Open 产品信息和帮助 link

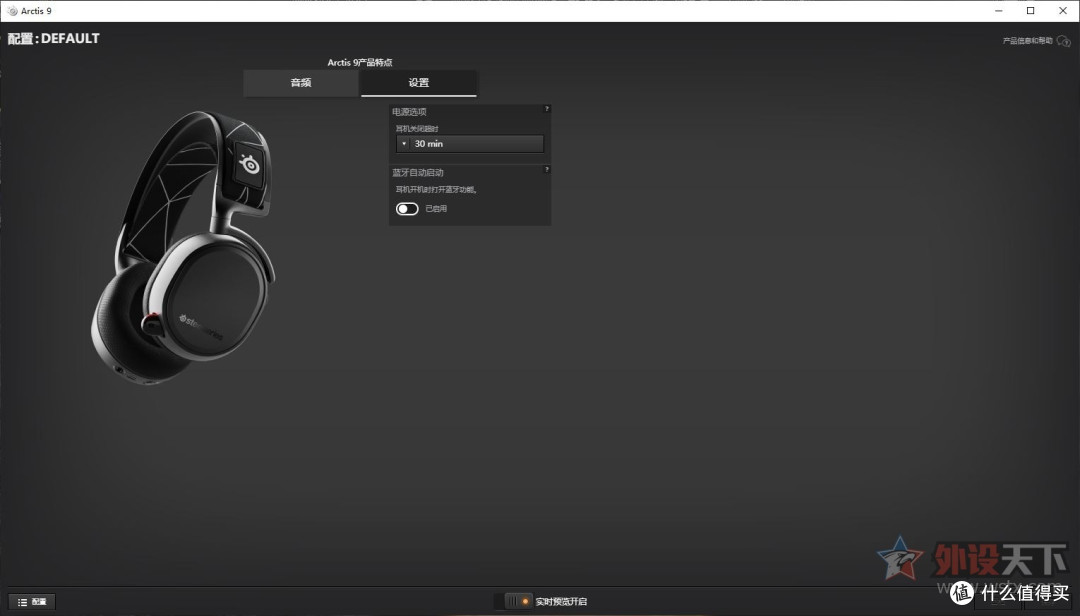click(x=1027, y=41)
